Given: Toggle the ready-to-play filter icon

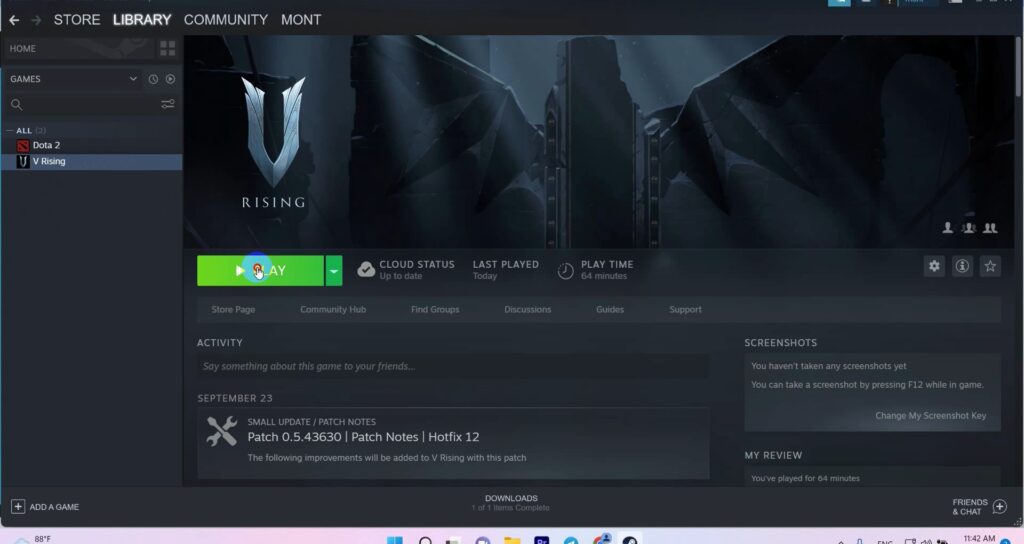Looking at the screenshot, I should (170, 79).
